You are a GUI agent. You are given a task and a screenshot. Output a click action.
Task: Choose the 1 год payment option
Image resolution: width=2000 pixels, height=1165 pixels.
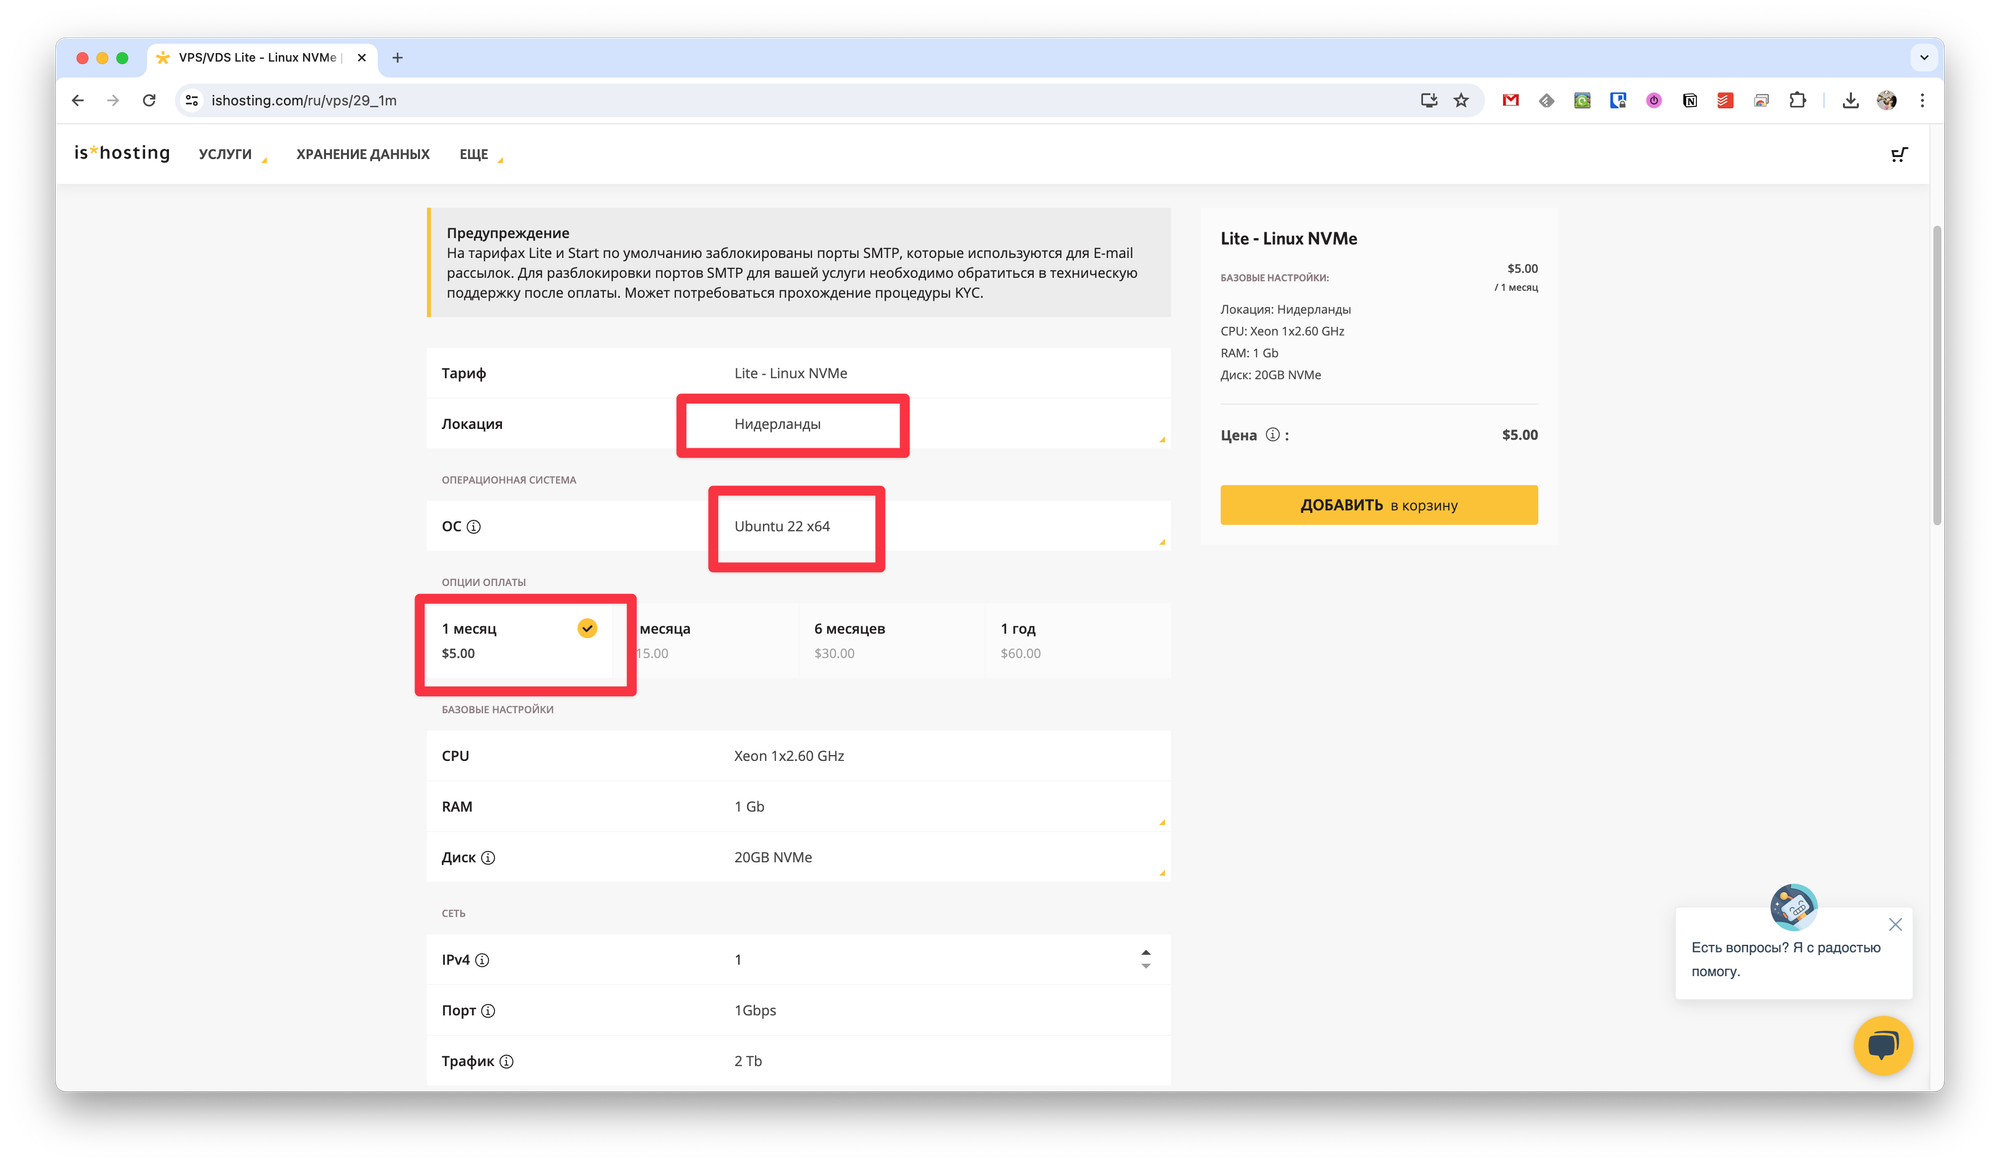pos(1076,640)
